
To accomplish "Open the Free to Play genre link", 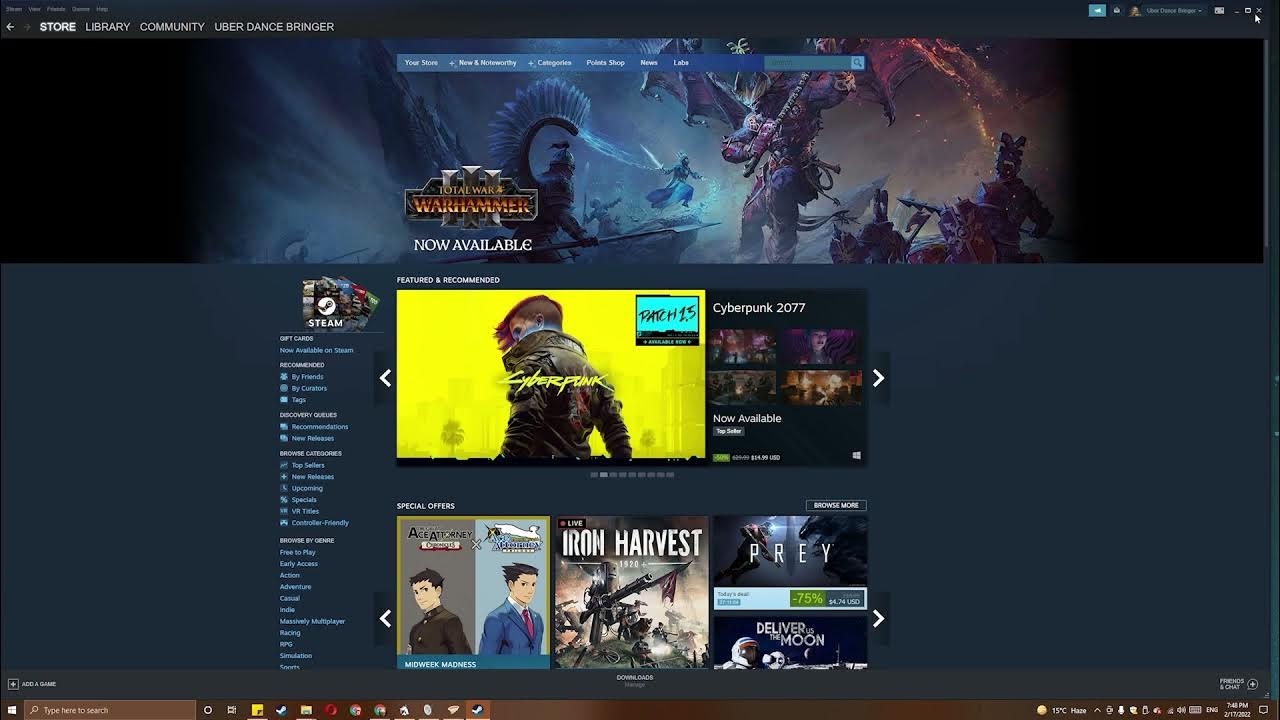I will tap(297, 552).
